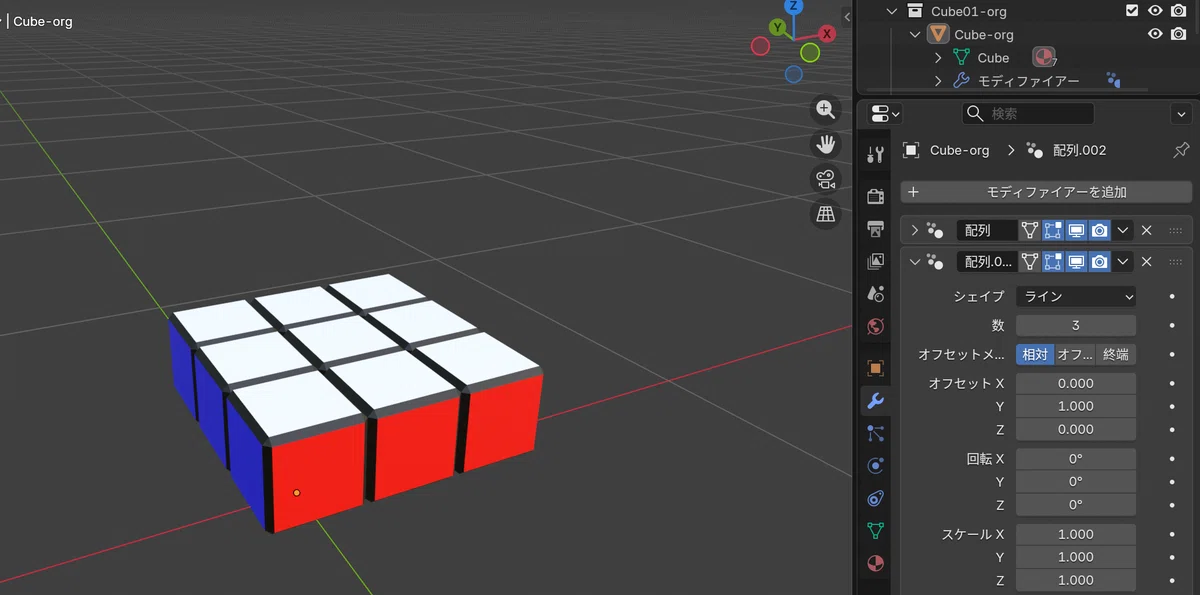This screenshot has height=595, width=1200.
Task: Collapse the 配列.0... modifier panel
Action: [x=914, y=262]
